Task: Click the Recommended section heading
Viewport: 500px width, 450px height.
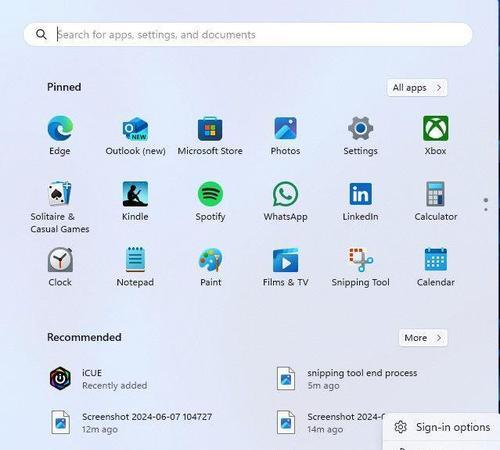Action: (84, 337)
